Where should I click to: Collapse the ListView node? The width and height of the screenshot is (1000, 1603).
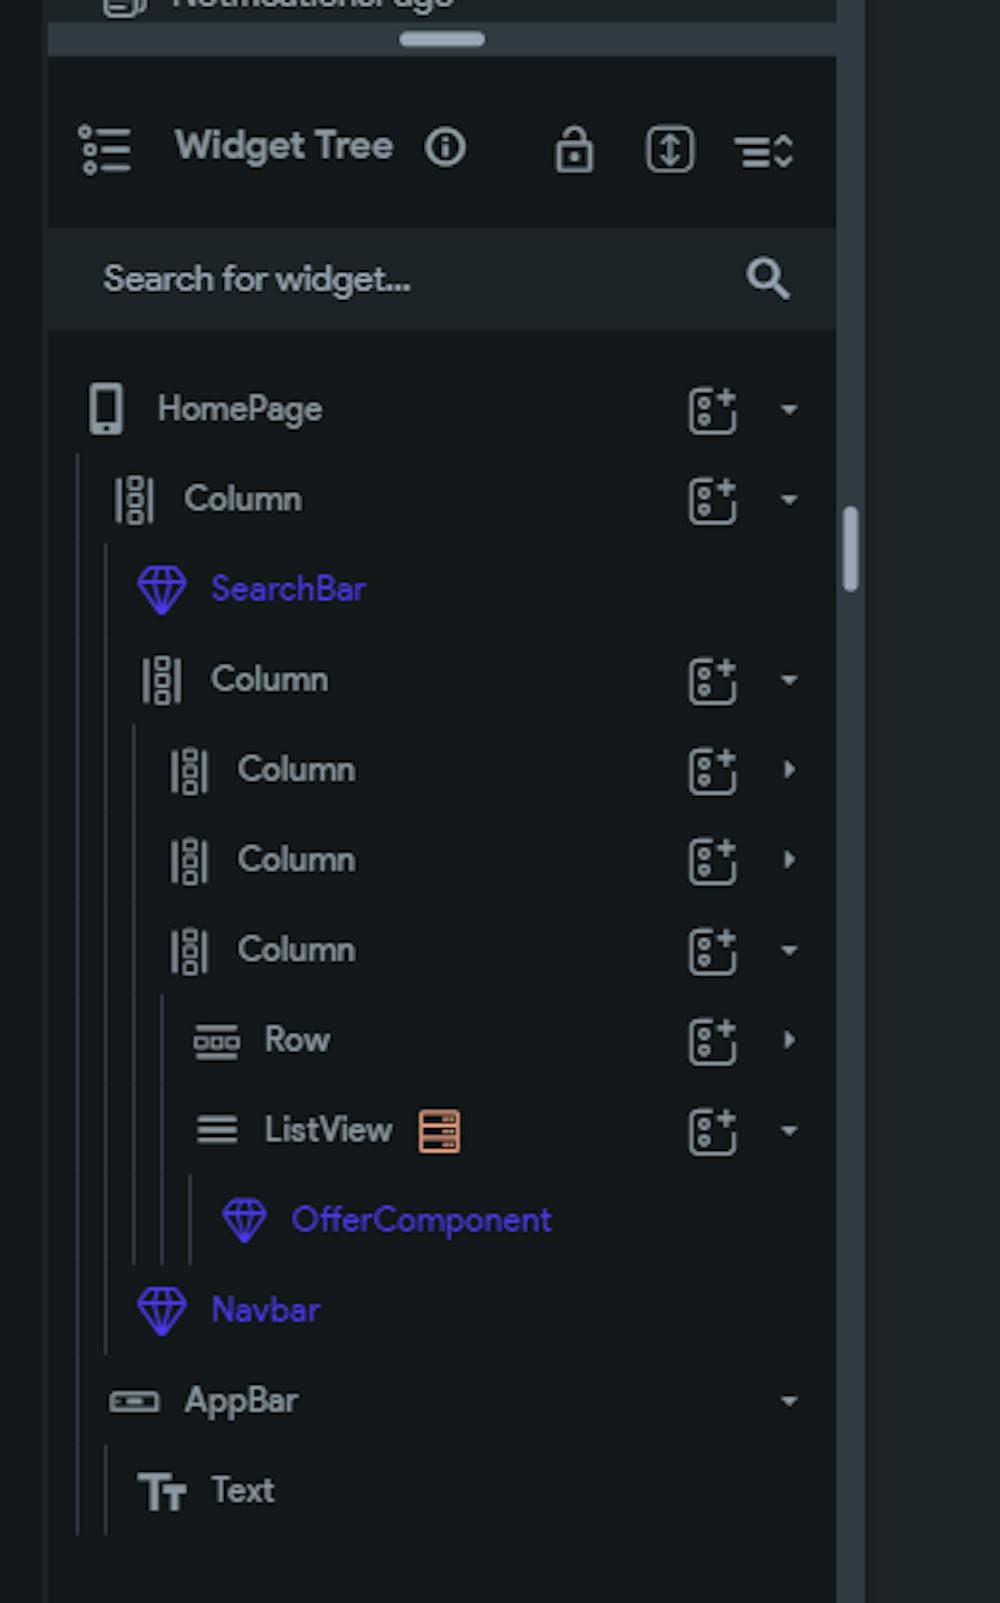pyautogui.click(x=789, y=1131)
